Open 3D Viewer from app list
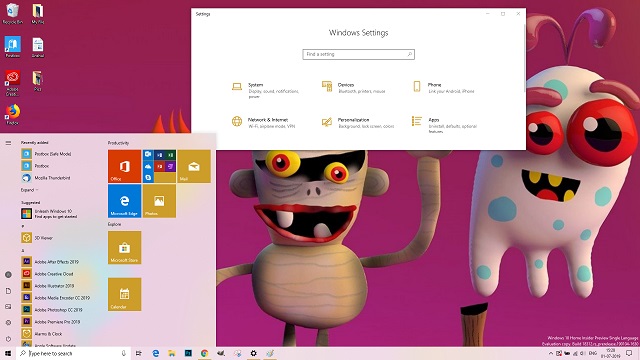Viewport: 640px width, 360px height. 38,238
